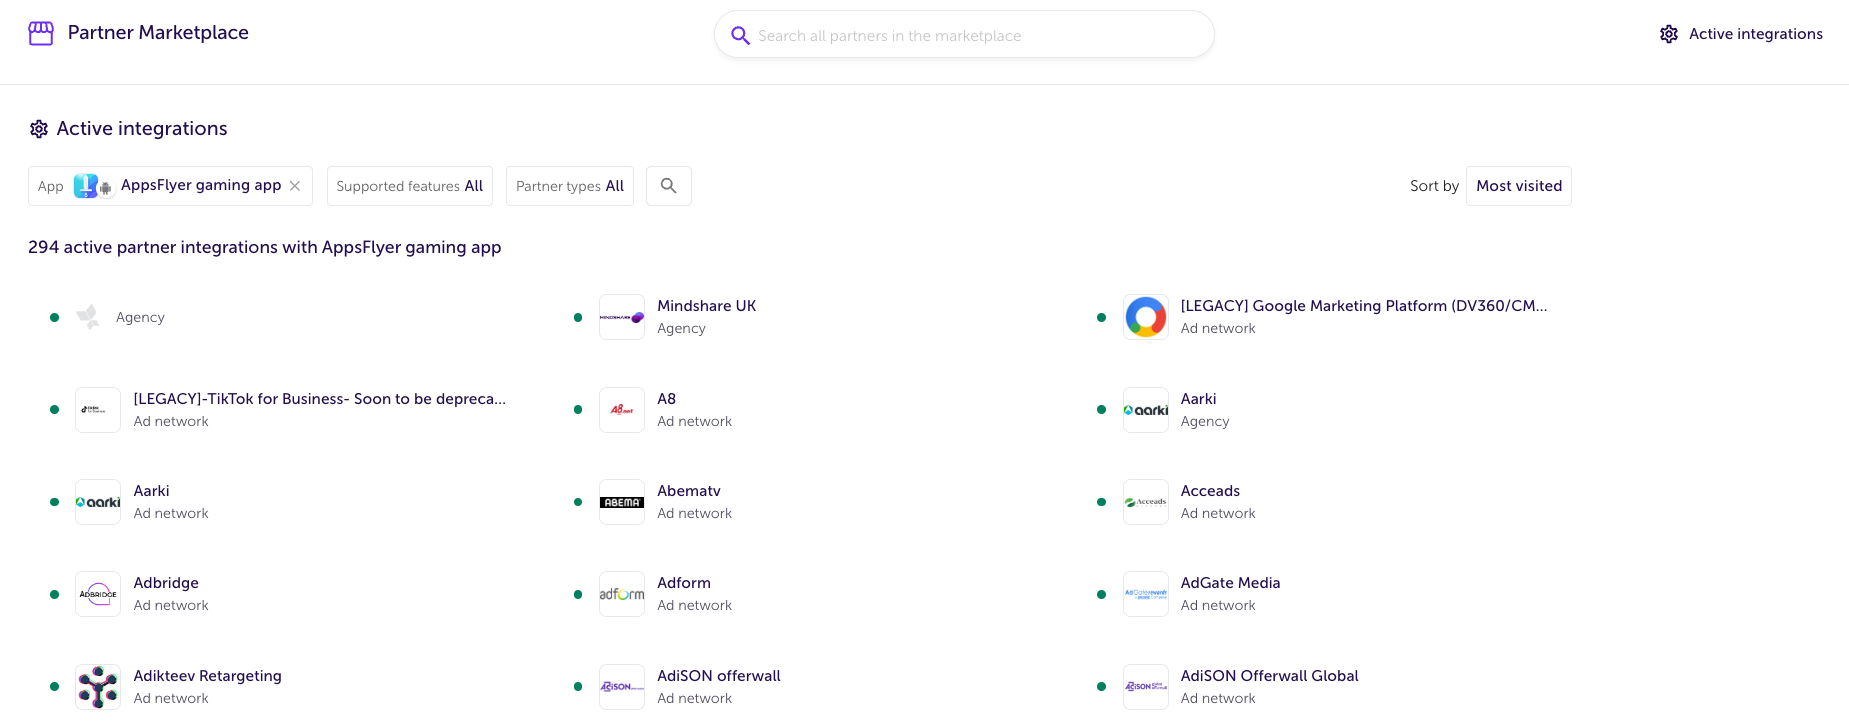1849x728 pixels.
Task: Open the A8 partner name
Action: click(x=667, y=399)
